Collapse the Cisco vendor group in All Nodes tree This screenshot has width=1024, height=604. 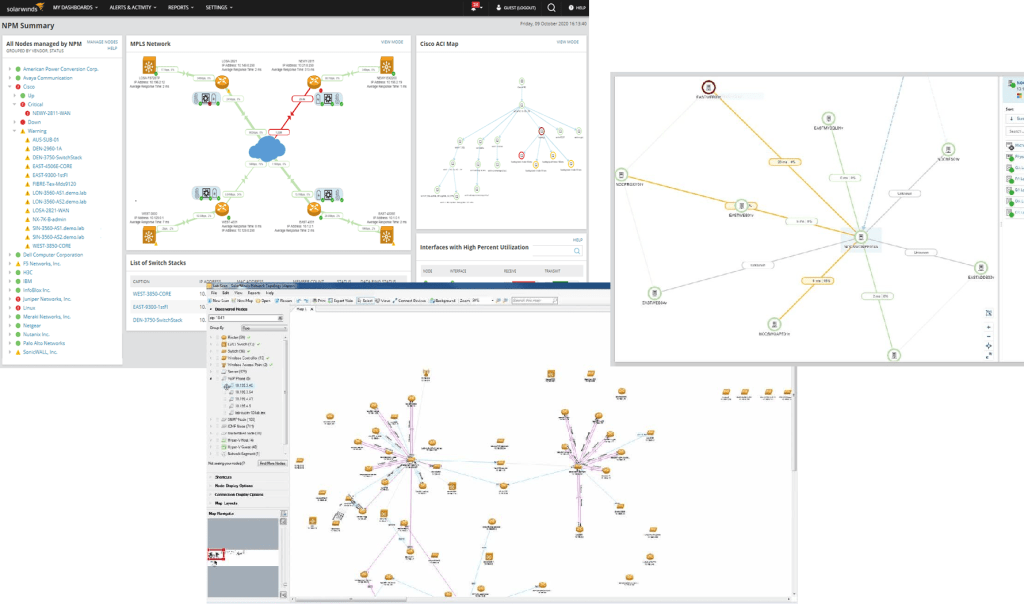pos(9,86)
